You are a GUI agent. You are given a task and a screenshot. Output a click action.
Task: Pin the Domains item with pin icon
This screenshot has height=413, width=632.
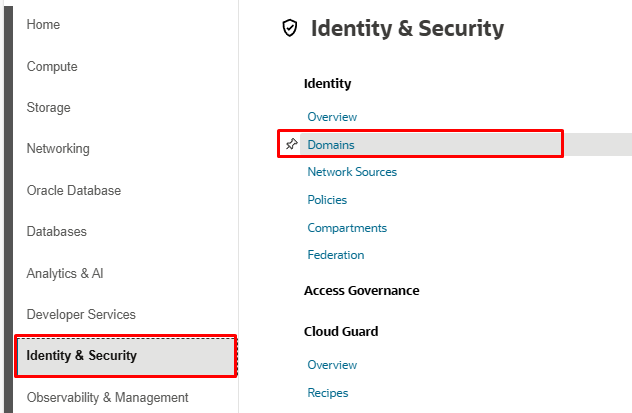click(291, 144)
